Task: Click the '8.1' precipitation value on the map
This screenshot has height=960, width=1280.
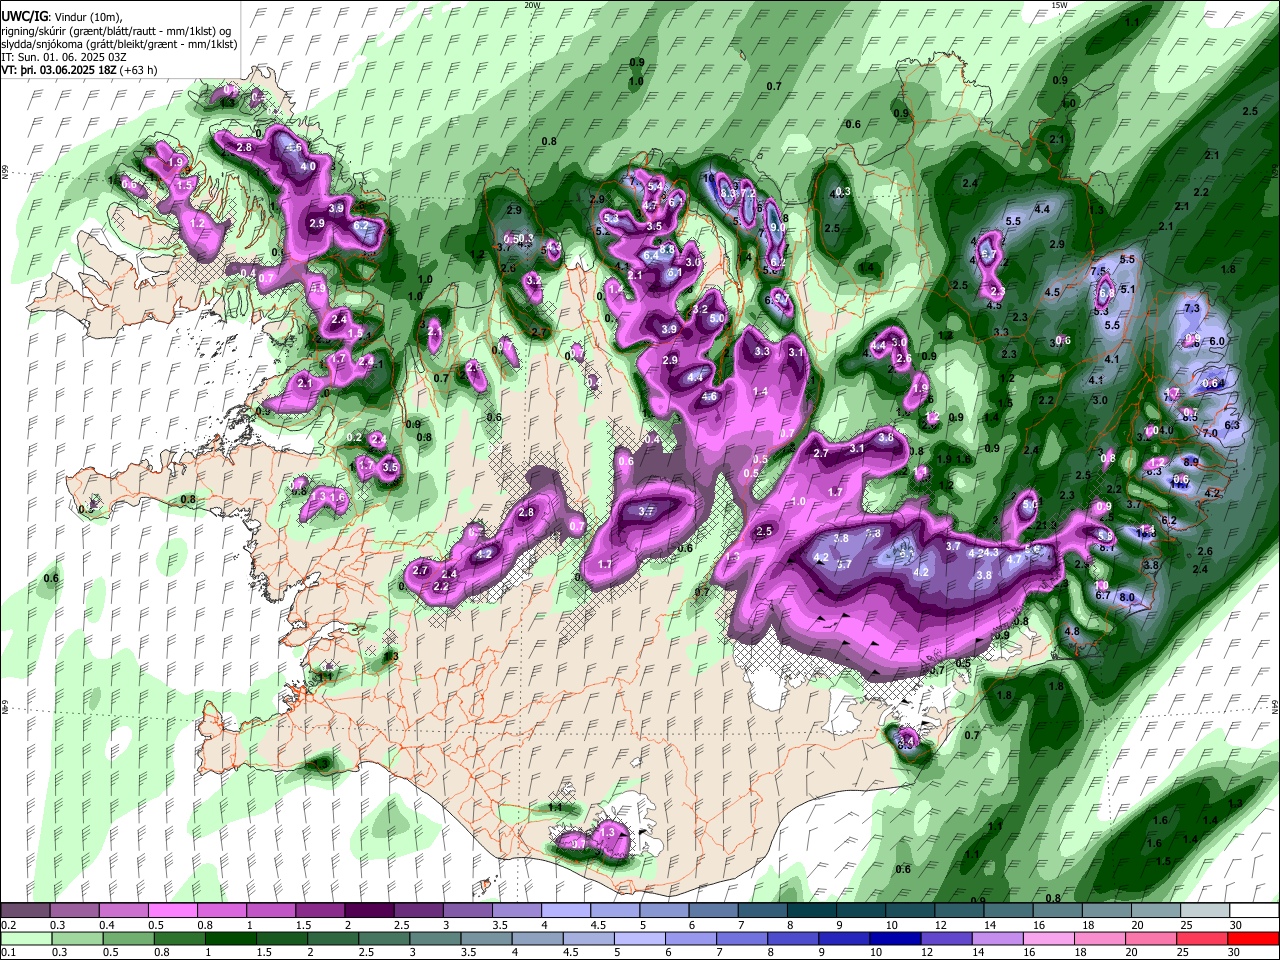Action: (1107, 548)
